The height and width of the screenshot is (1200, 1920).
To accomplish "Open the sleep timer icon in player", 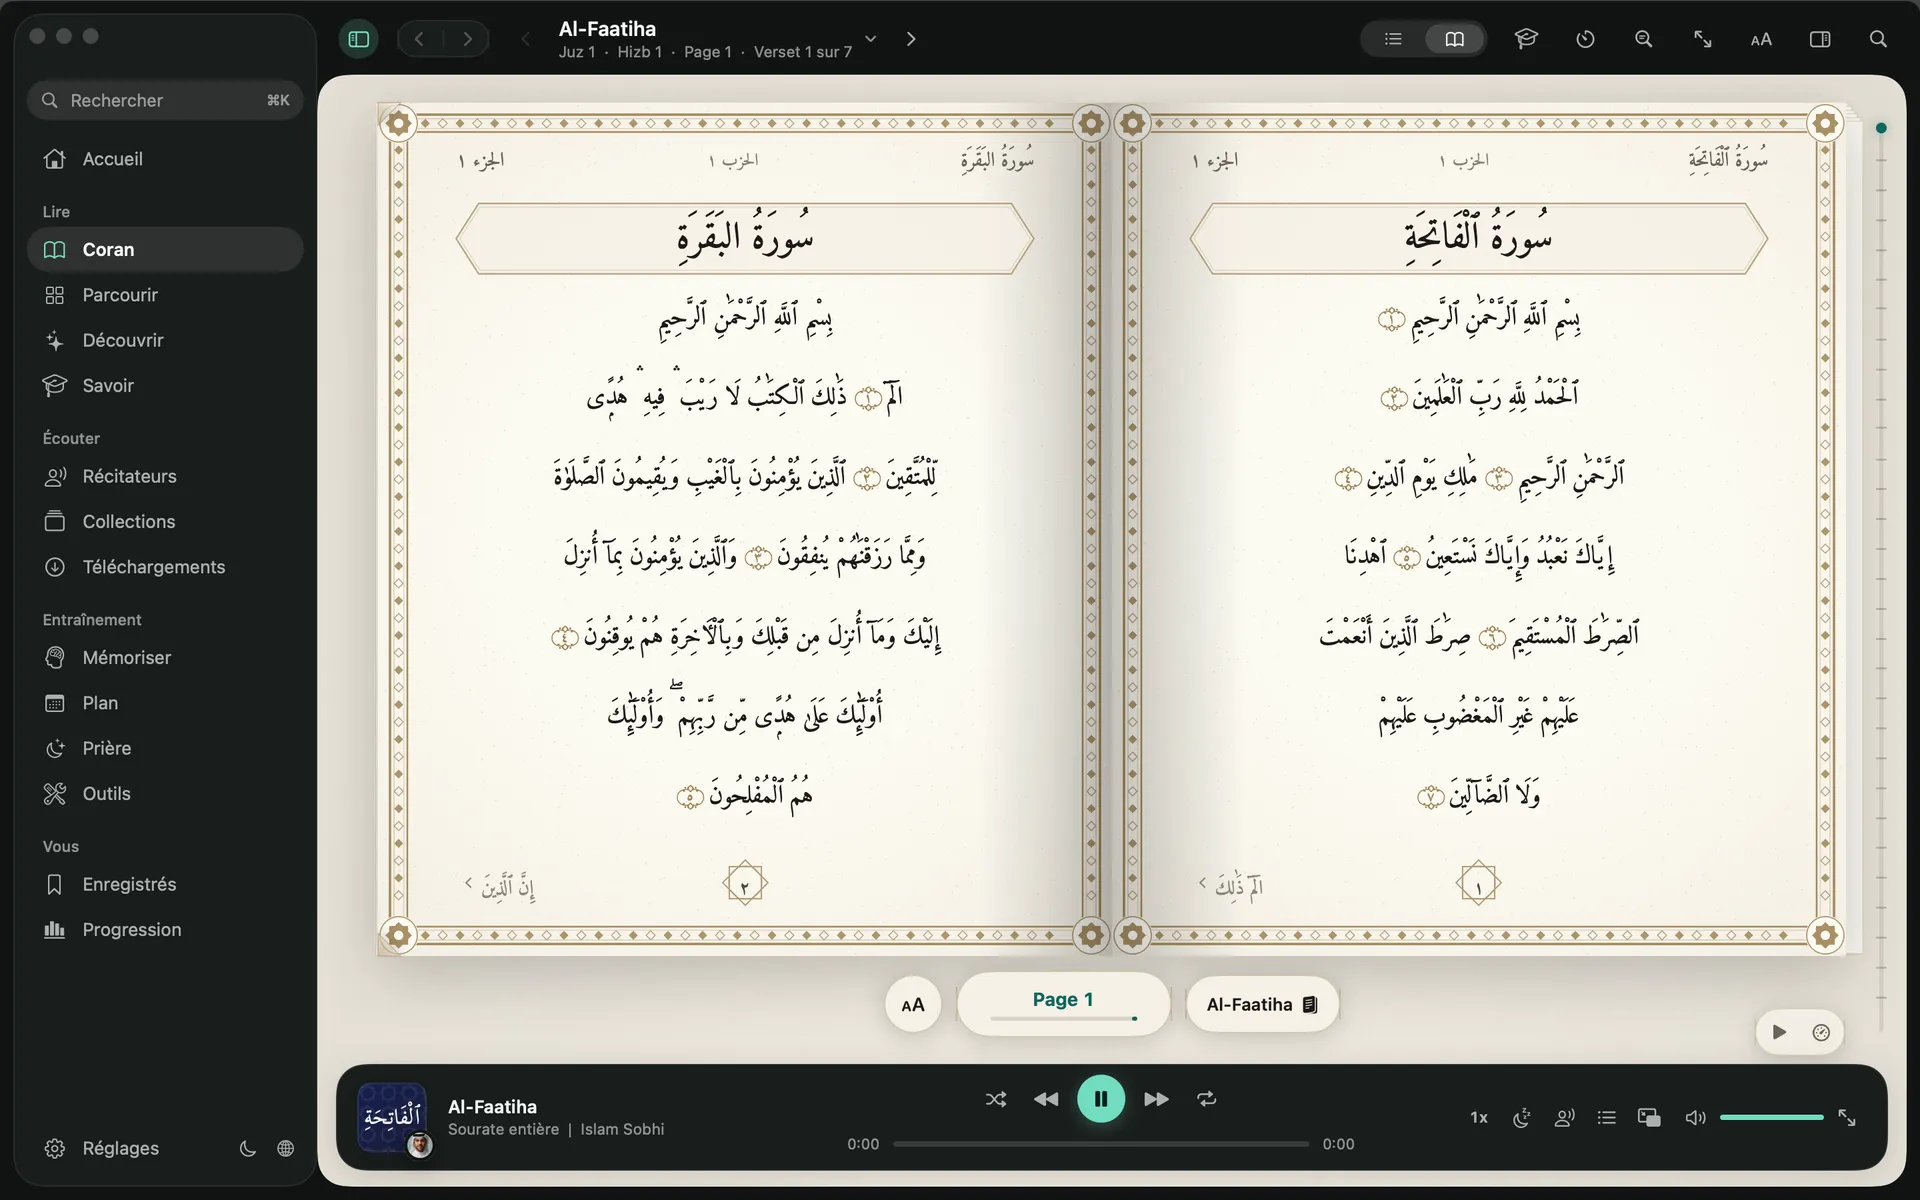I will pos(1521,1117).
